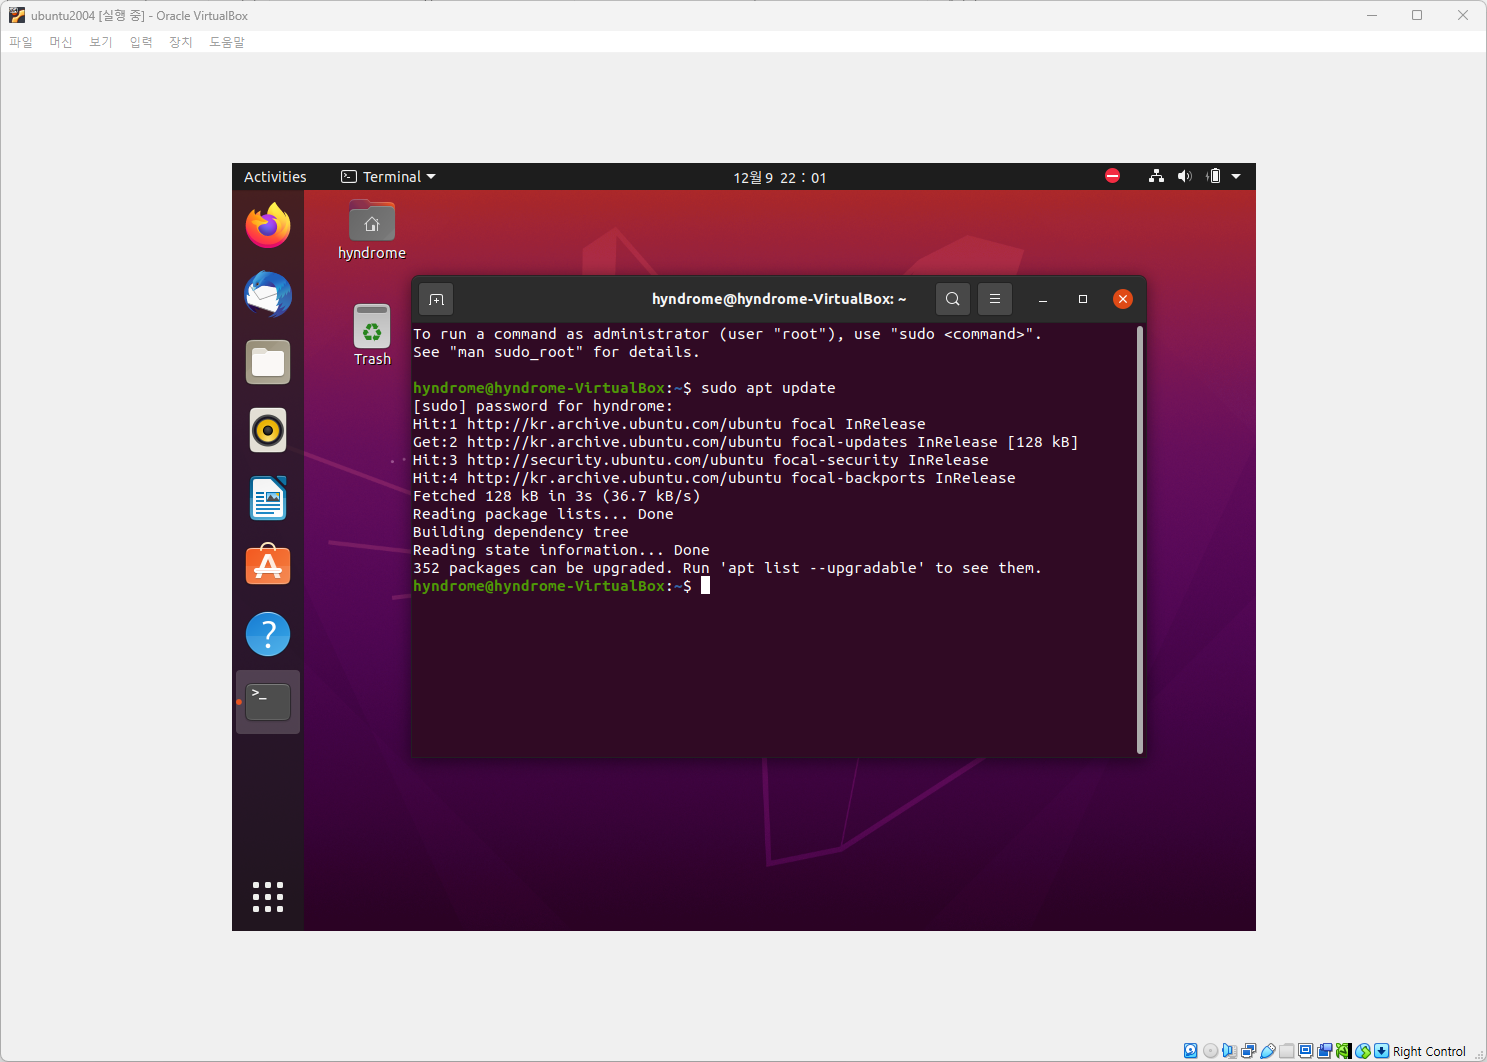Open the Help icon in the dock
Viewport: 1487px width, 1062px height.
tap(268, 634)
